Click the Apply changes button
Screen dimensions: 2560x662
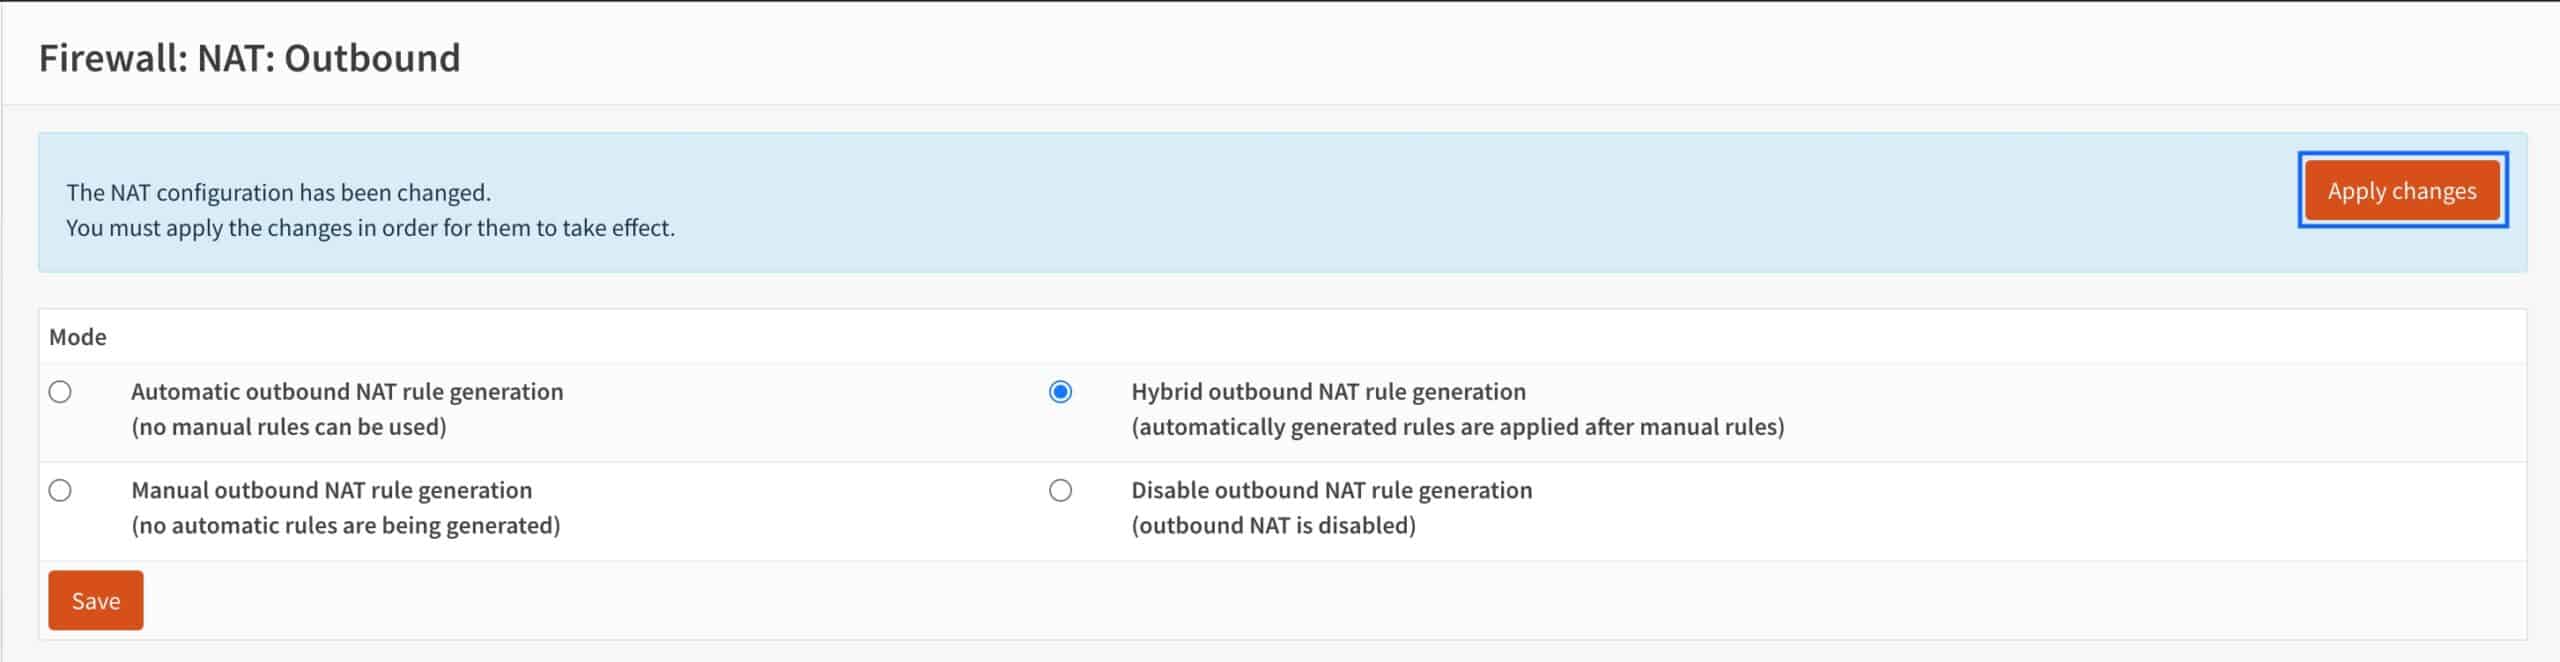coord(2402,191)
